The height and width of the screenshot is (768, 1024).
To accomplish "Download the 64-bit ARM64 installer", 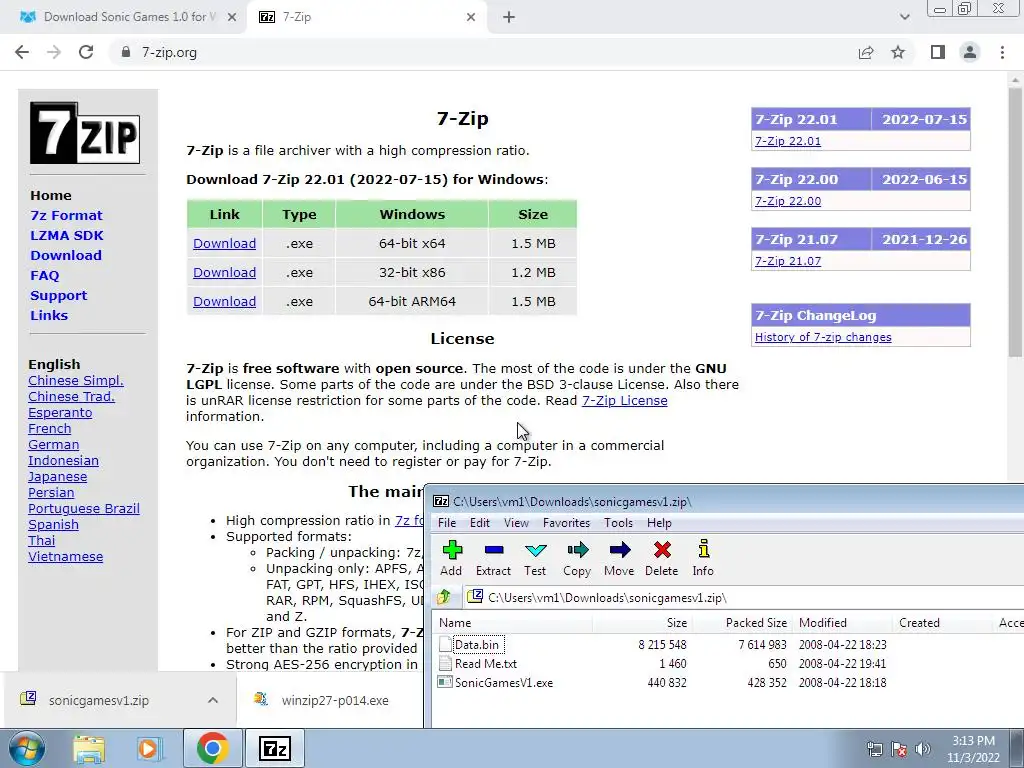I will coord(224,301).
